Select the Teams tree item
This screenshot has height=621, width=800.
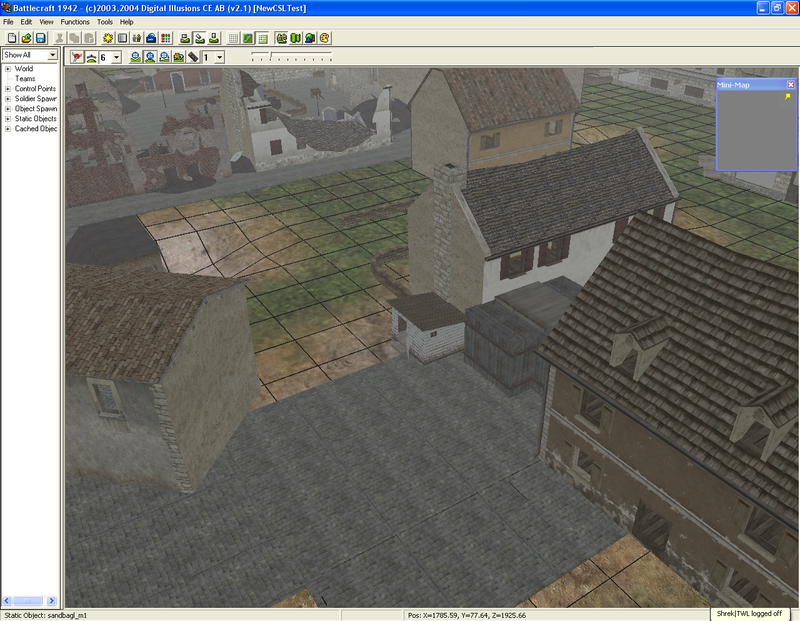pos(25,79)
